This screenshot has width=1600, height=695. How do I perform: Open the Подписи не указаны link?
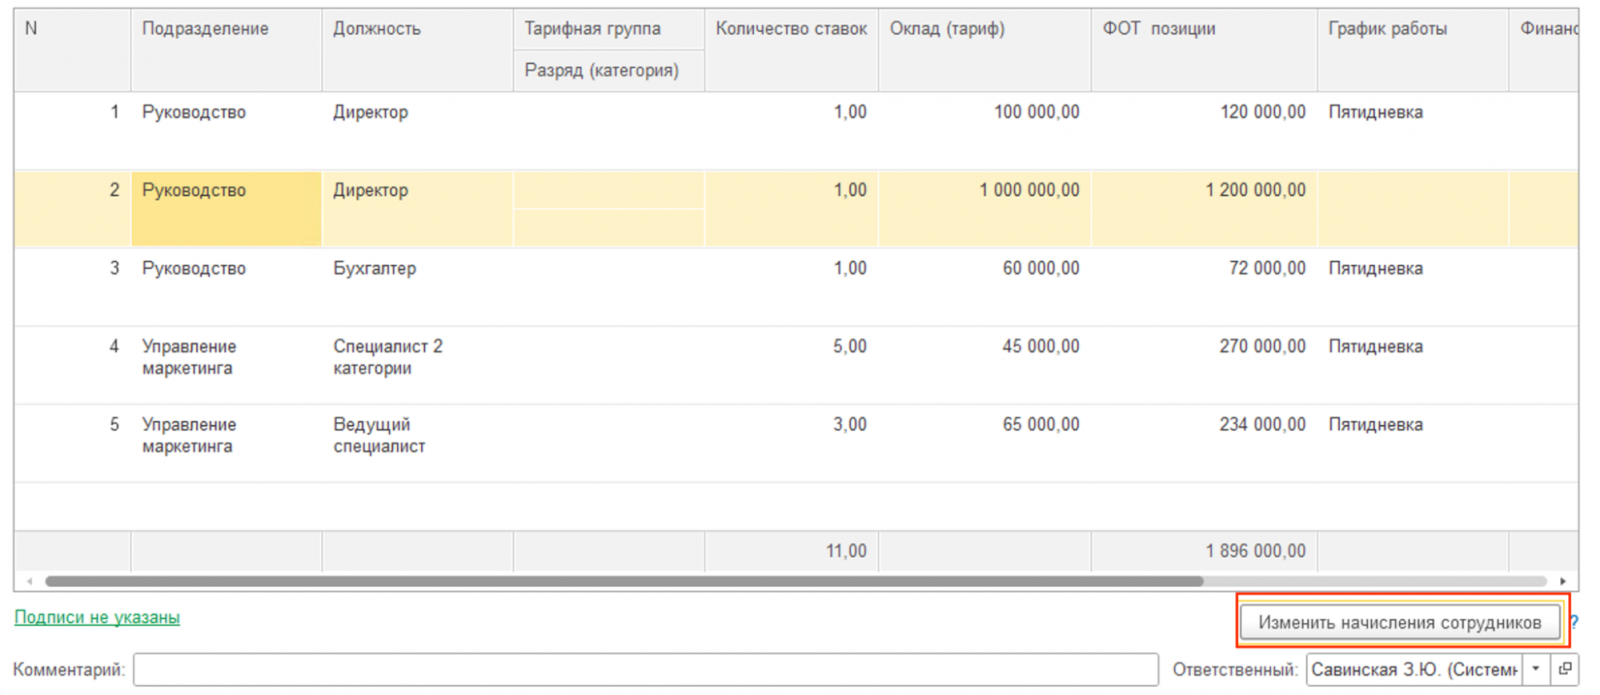97,617
